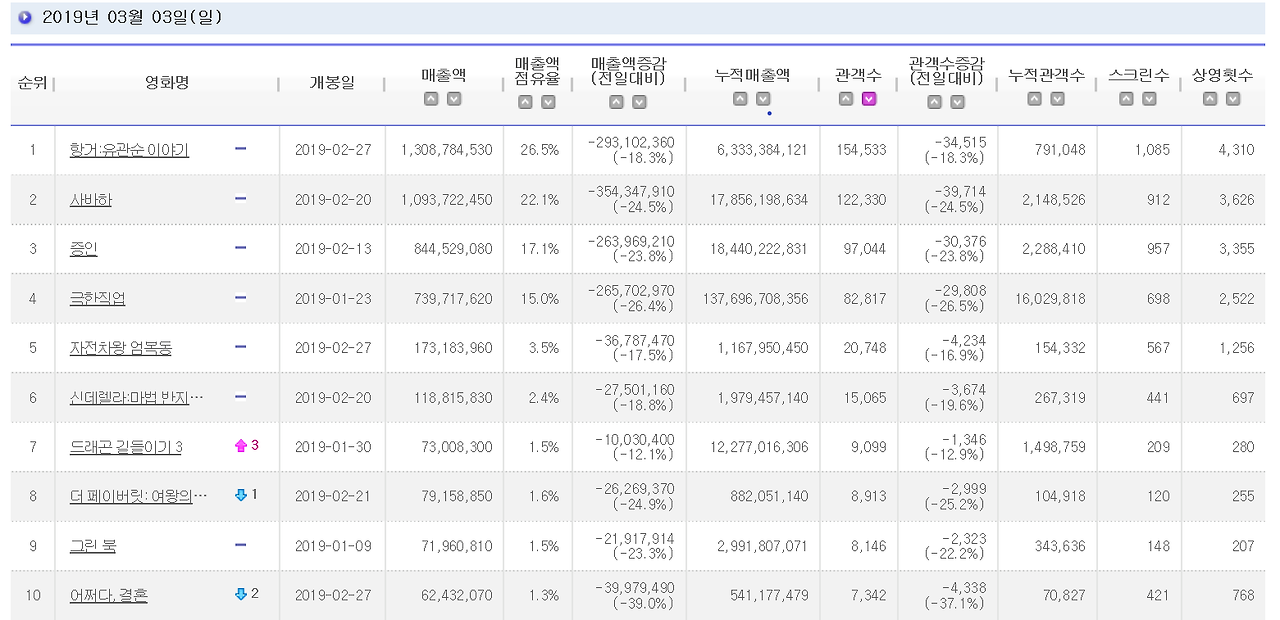Sort 스크린수 ascending with up arrow
The height and width of the screenshot is (620, 1280).
pyautogui.click(x=1126, y=99)
